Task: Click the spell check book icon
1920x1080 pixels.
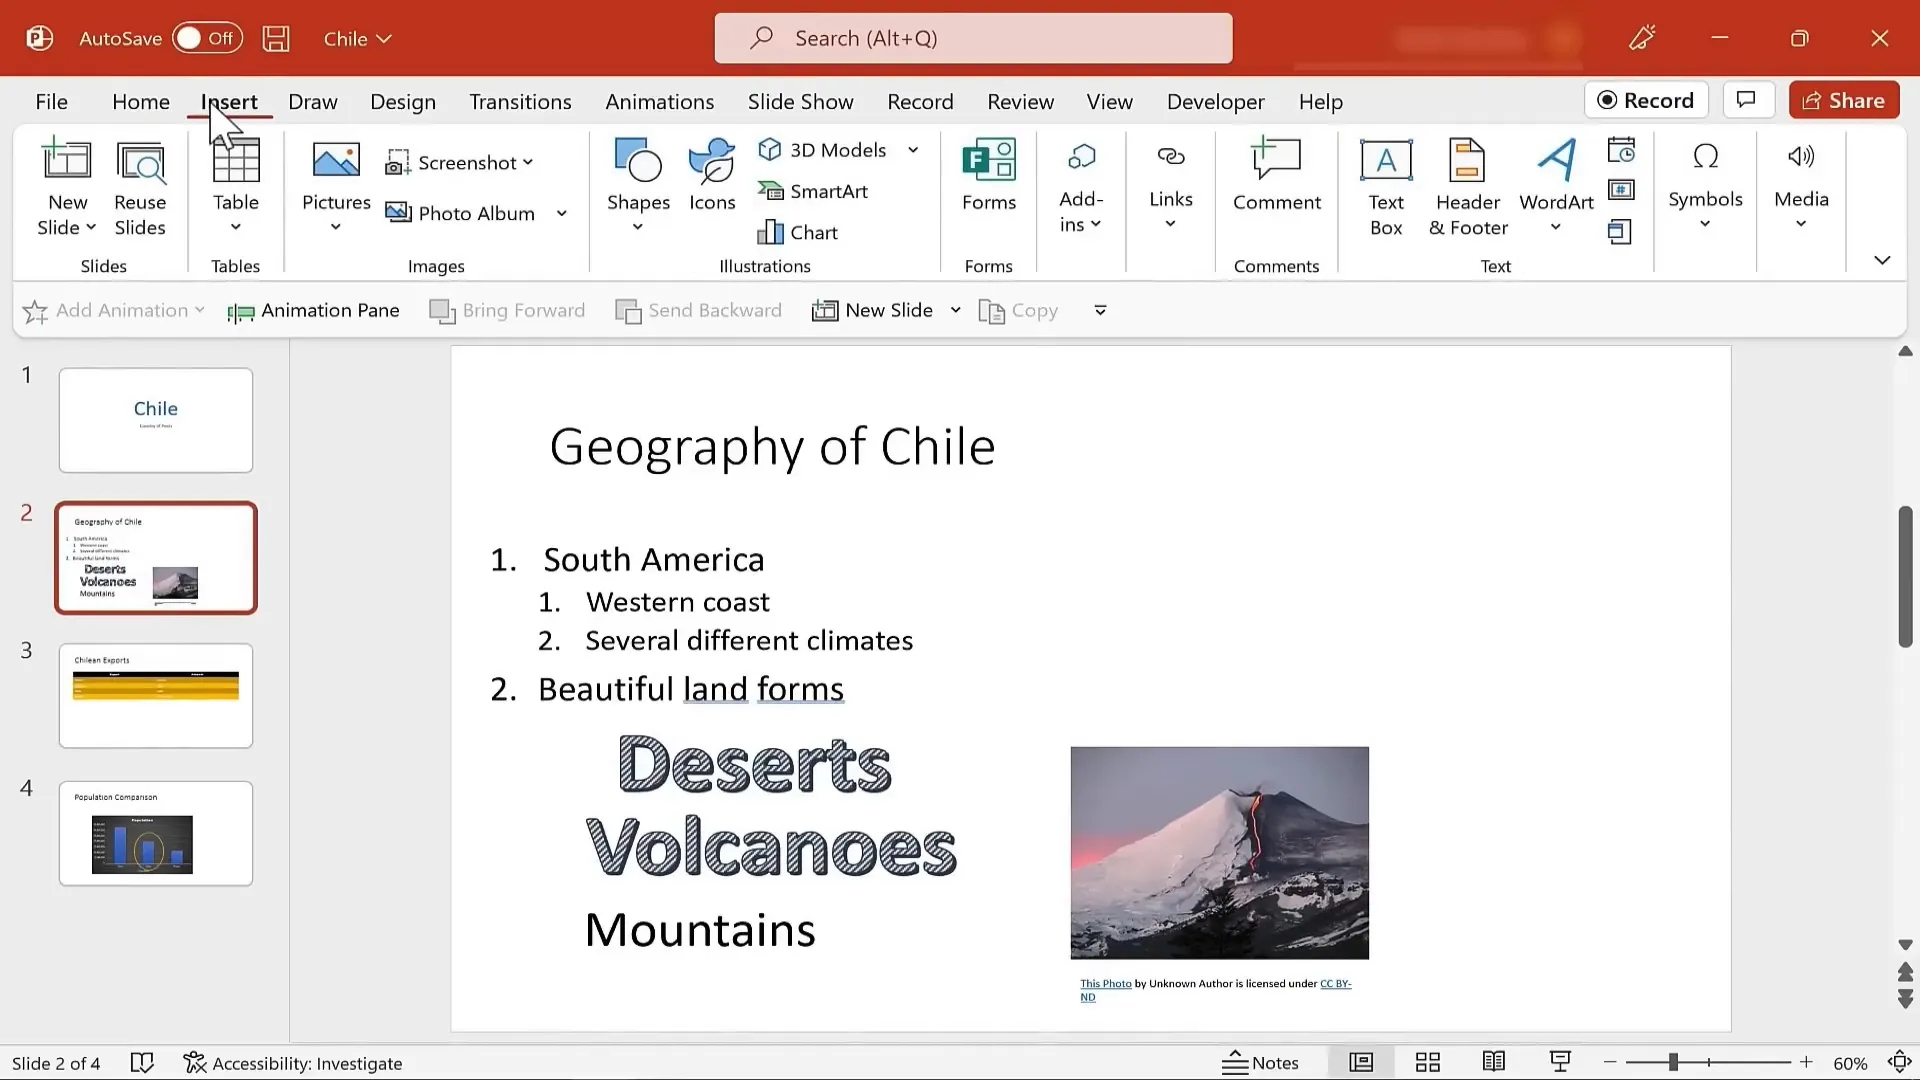Action: [x=142, y=1063]
